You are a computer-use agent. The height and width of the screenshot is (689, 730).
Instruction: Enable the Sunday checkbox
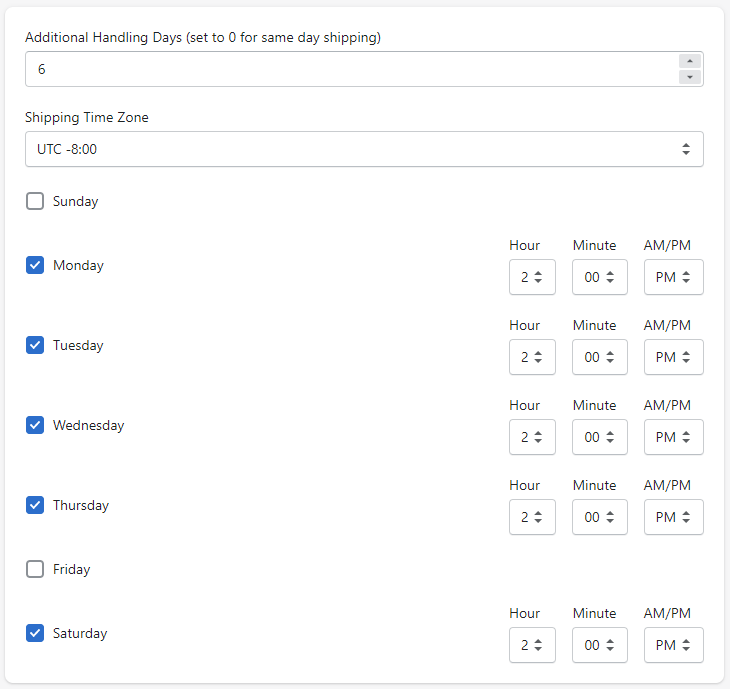(35, 201)
